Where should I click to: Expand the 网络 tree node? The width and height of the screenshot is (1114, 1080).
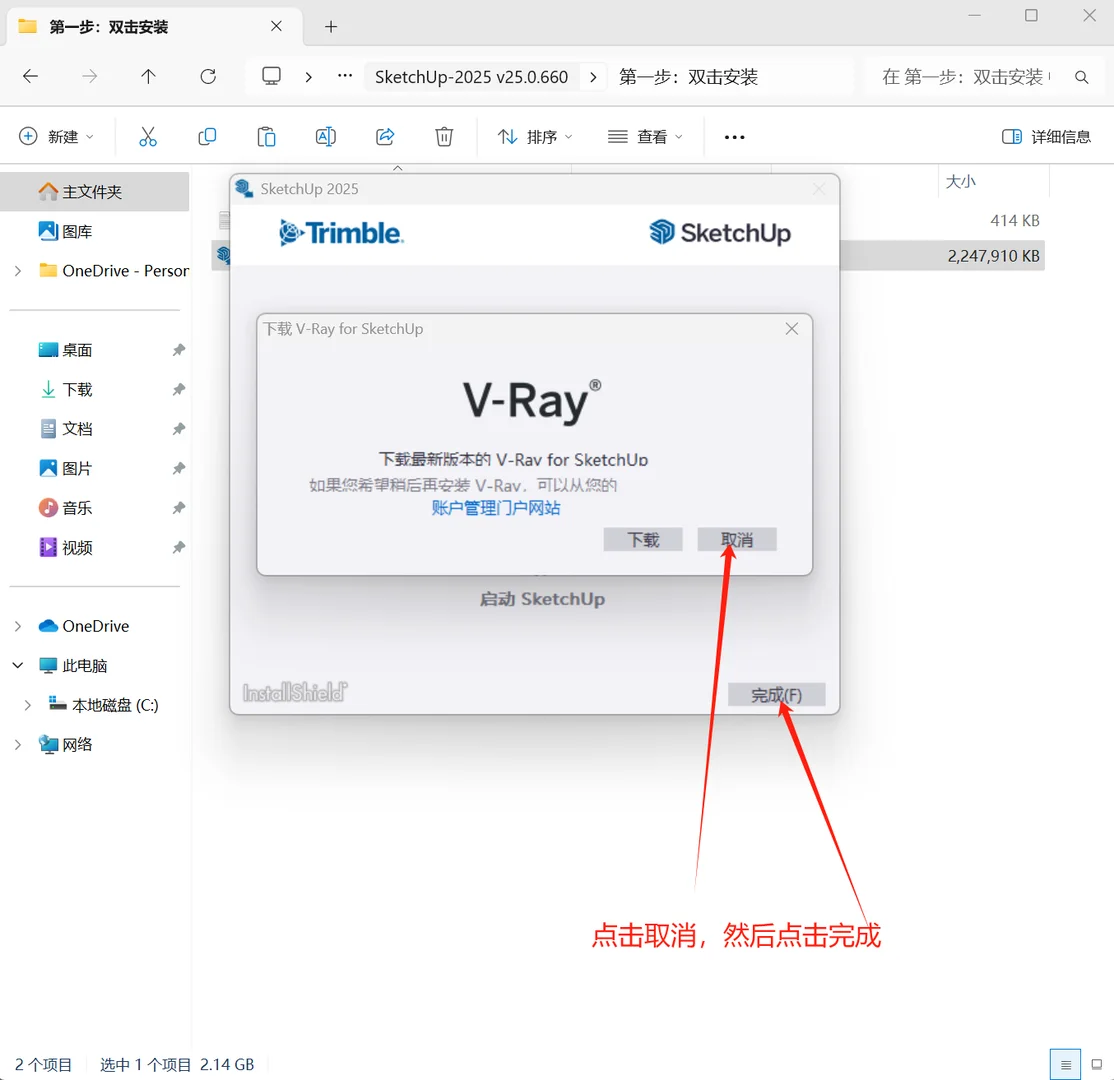pyautogui.click(x=18, y=745)
